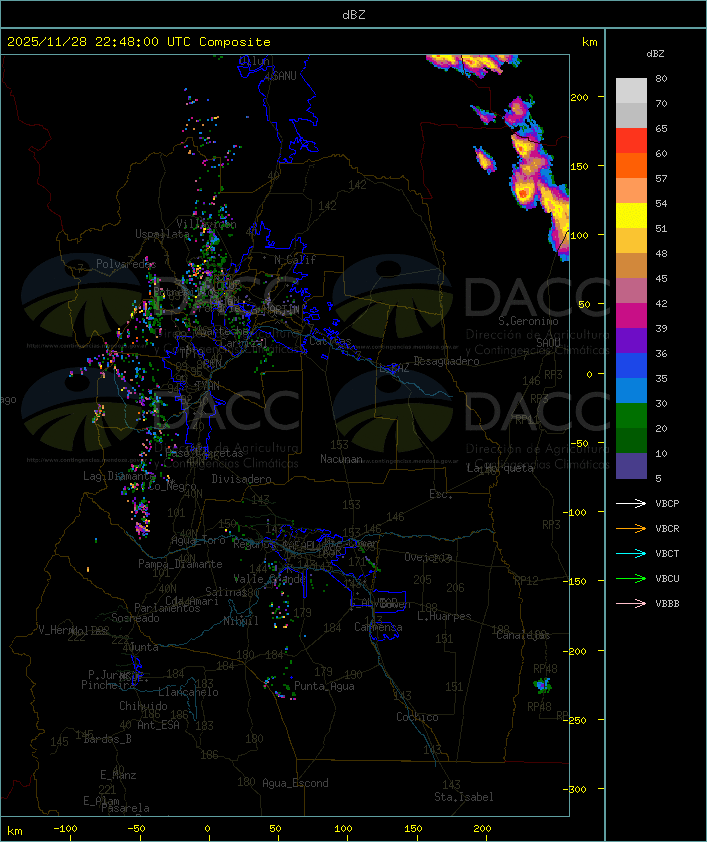
Task: Click the 0 tick on bottom axis
Action: [x=208, y=829]
